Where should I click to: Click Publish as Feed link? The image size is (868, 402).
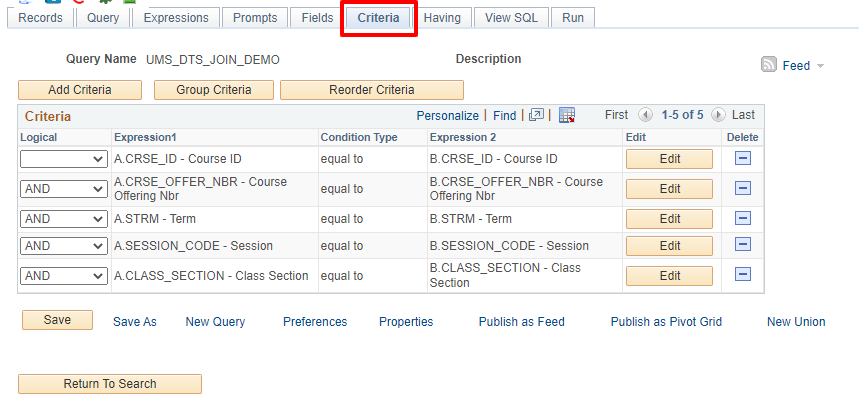click(x=521, y=322)
